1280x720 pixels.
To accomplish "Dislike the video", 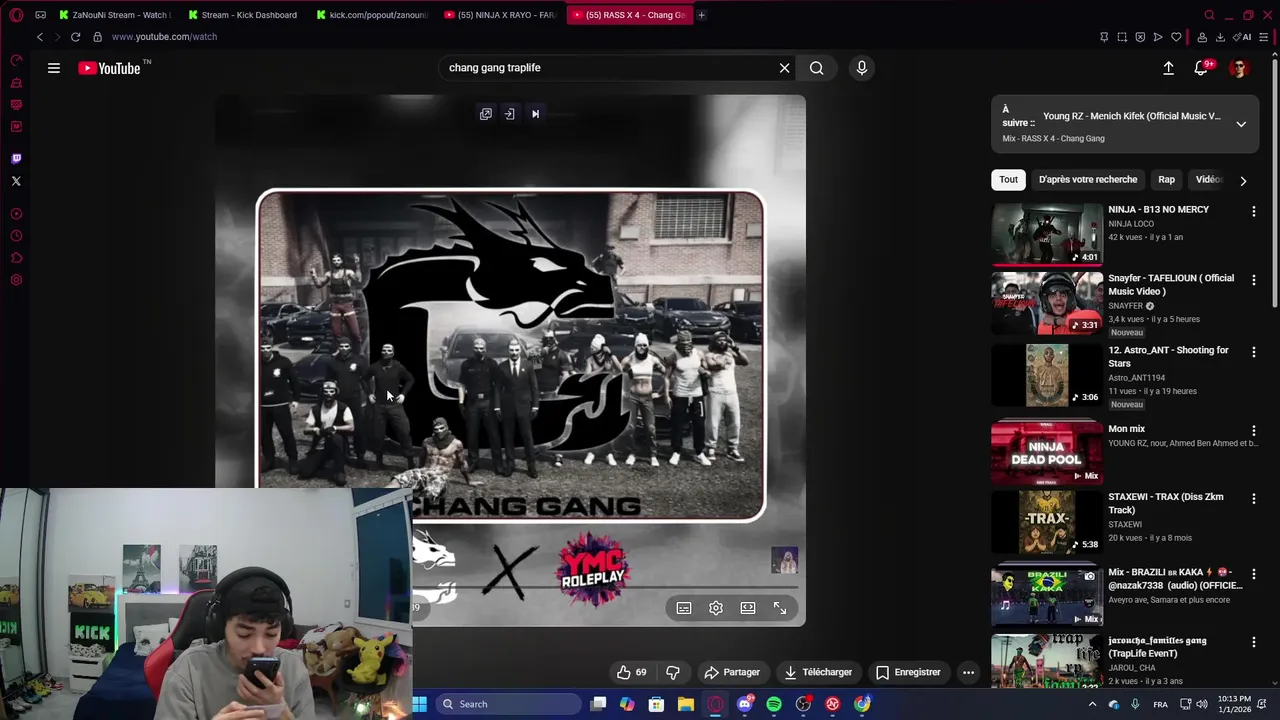I will coord(673,672).
